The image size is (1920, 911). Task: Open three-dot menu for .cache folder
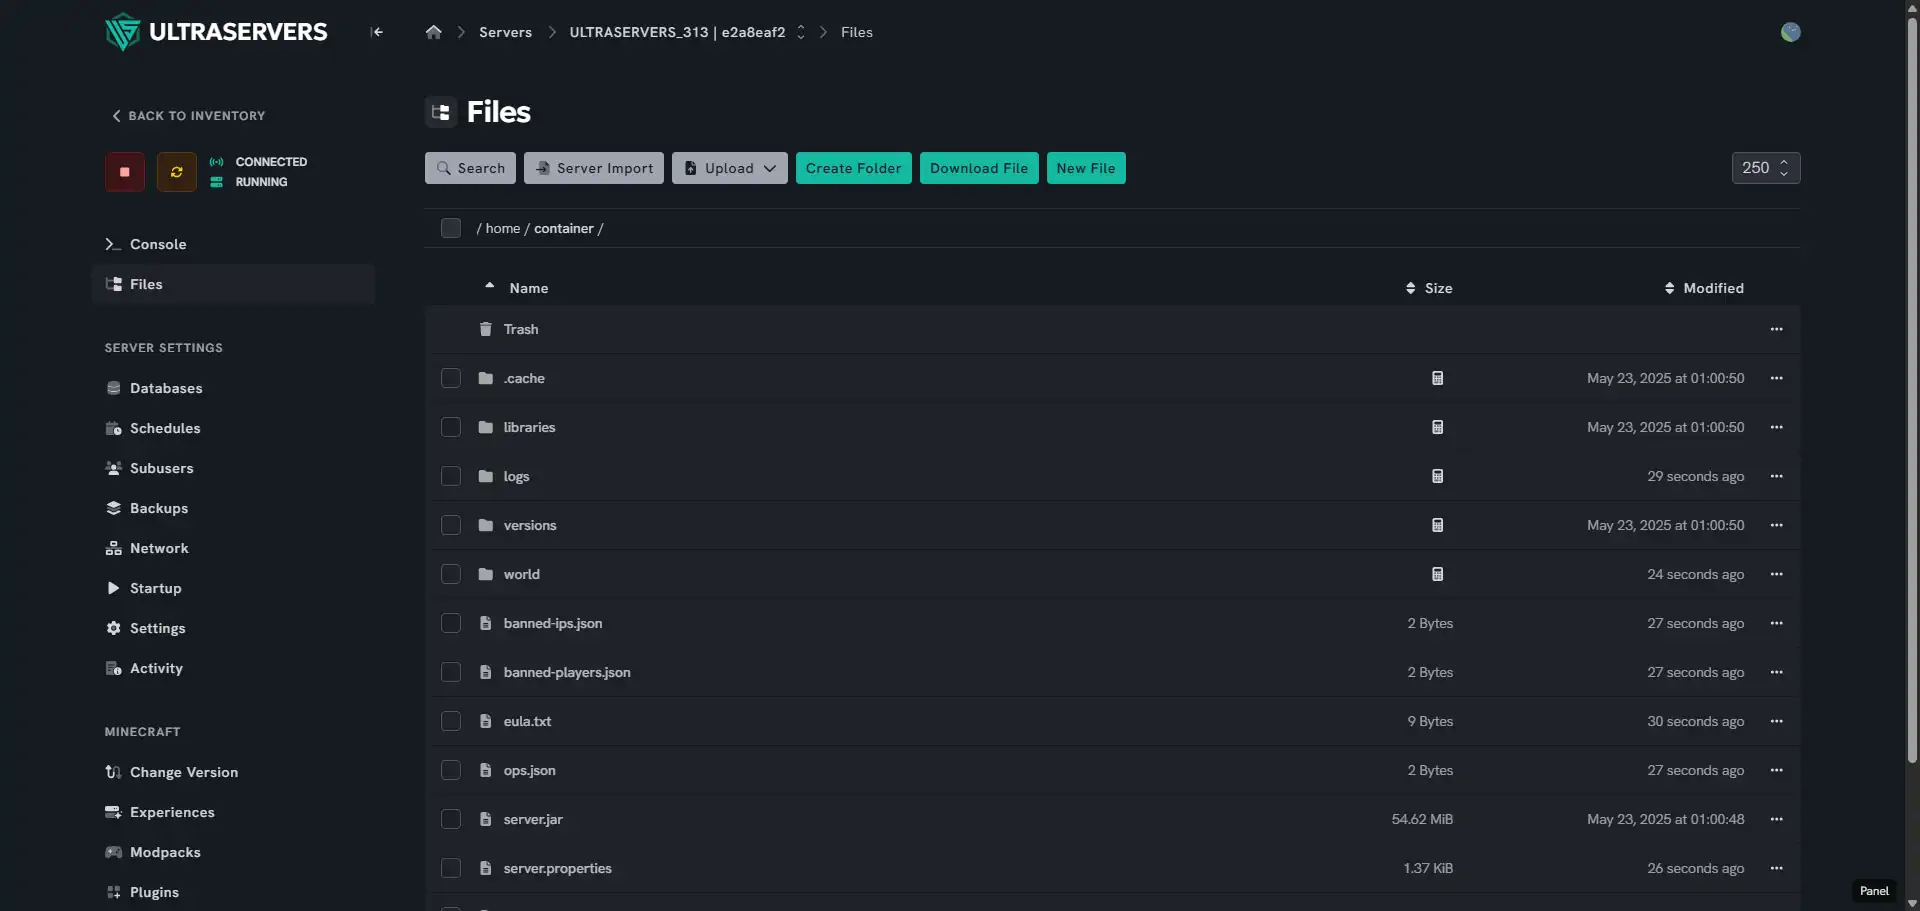pyautogui.click(x=1776, y=378)
